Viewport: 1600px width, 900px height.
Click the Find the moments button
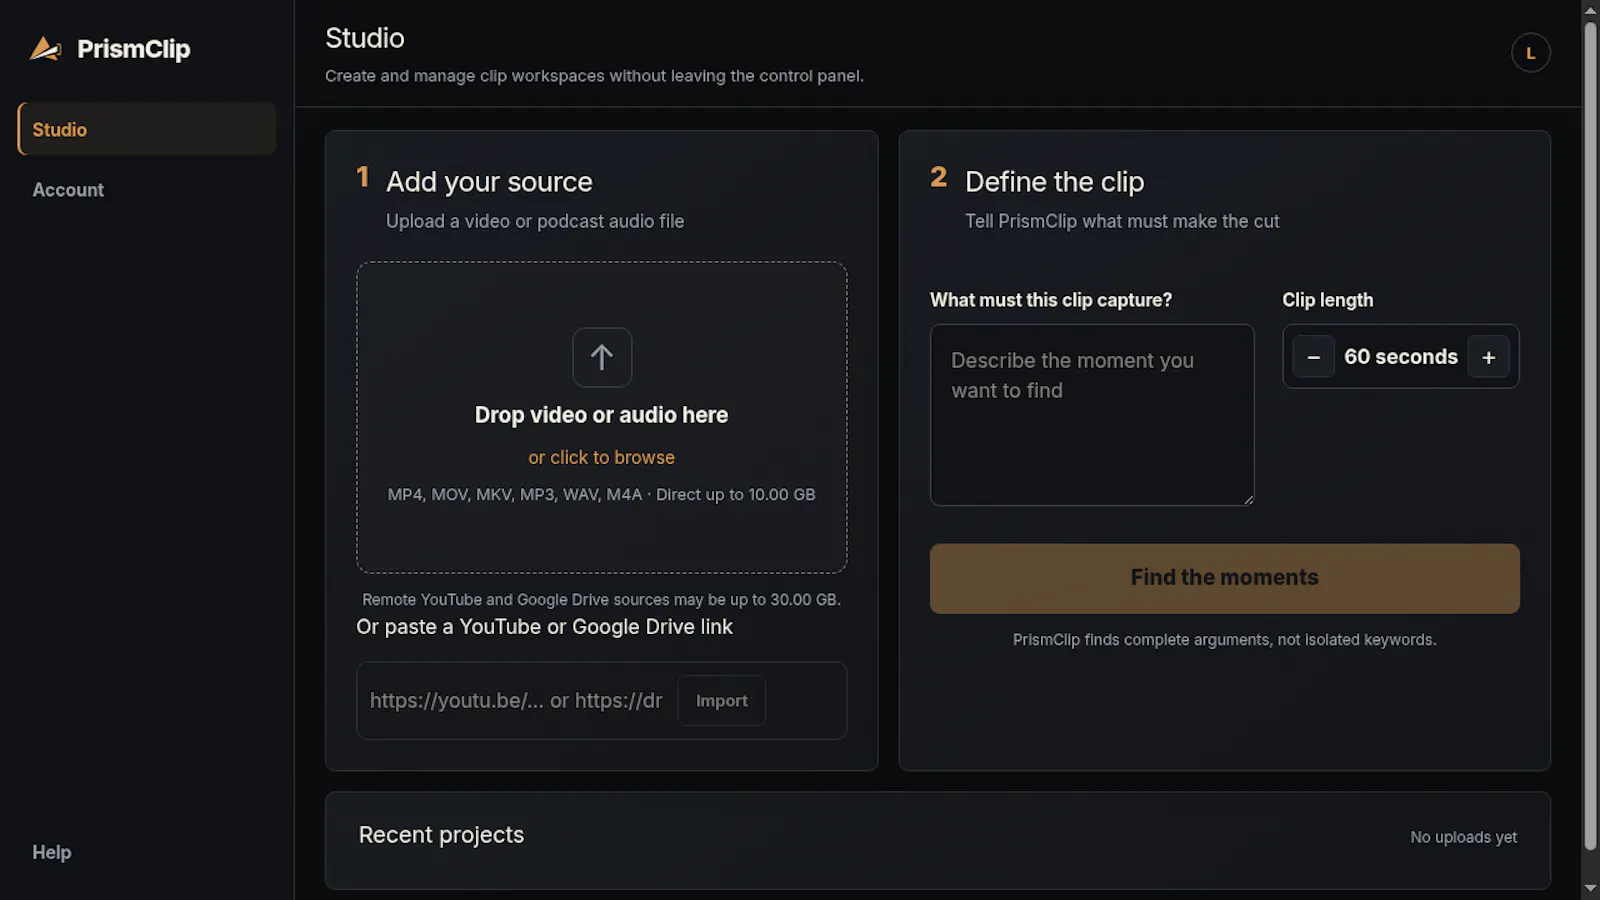click(1224, 578)
